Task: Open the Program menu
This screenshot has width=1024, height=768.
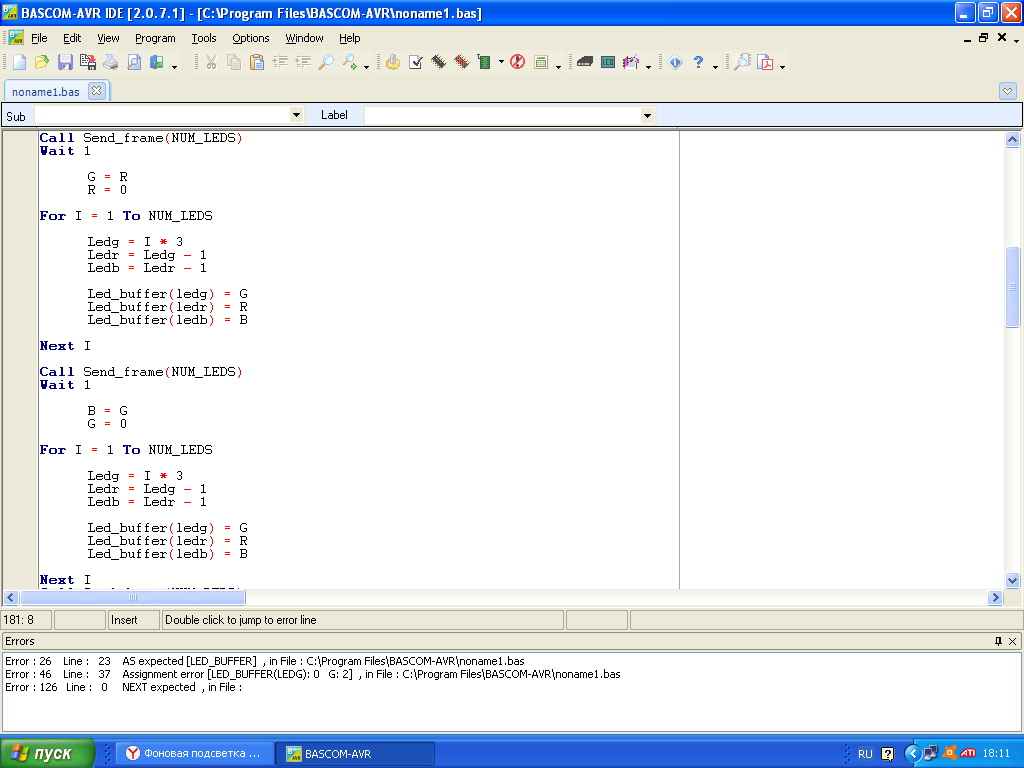Action: click(x=155, y=38)
